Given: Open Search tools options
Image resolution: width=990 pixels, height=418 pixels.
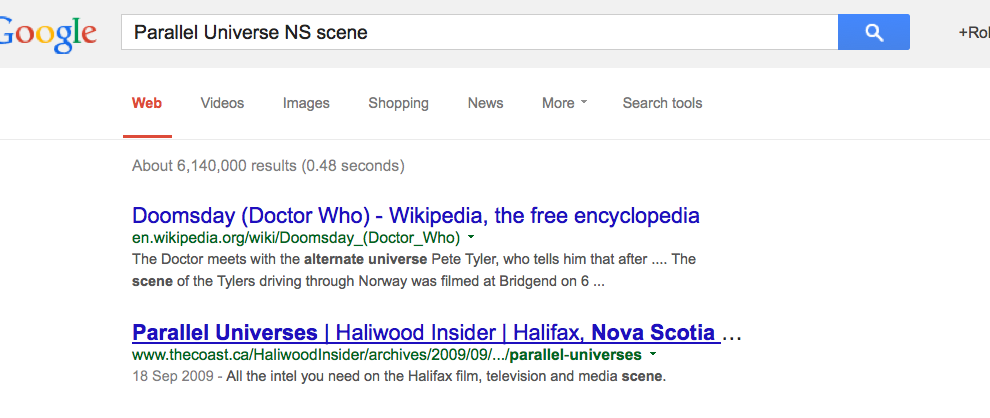Looking at the screenshot, I should click(662, 103).
